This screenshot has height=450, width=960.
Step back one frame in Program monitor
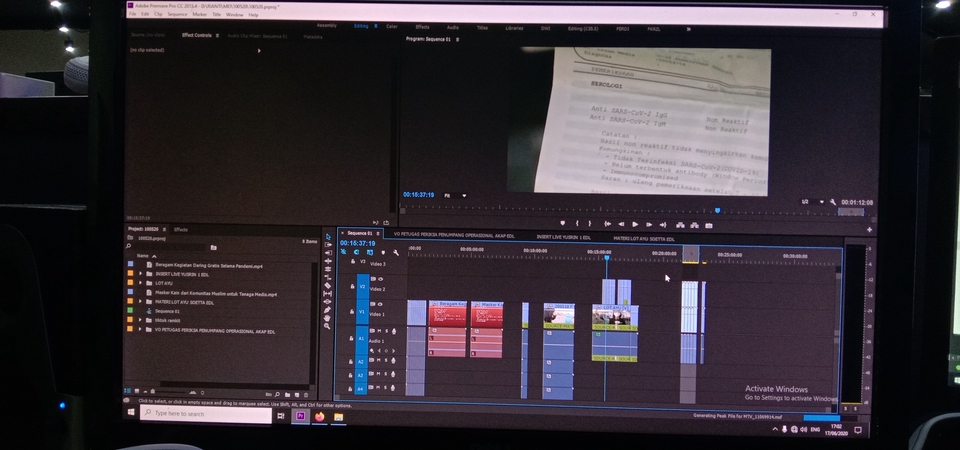coord(621,225)
